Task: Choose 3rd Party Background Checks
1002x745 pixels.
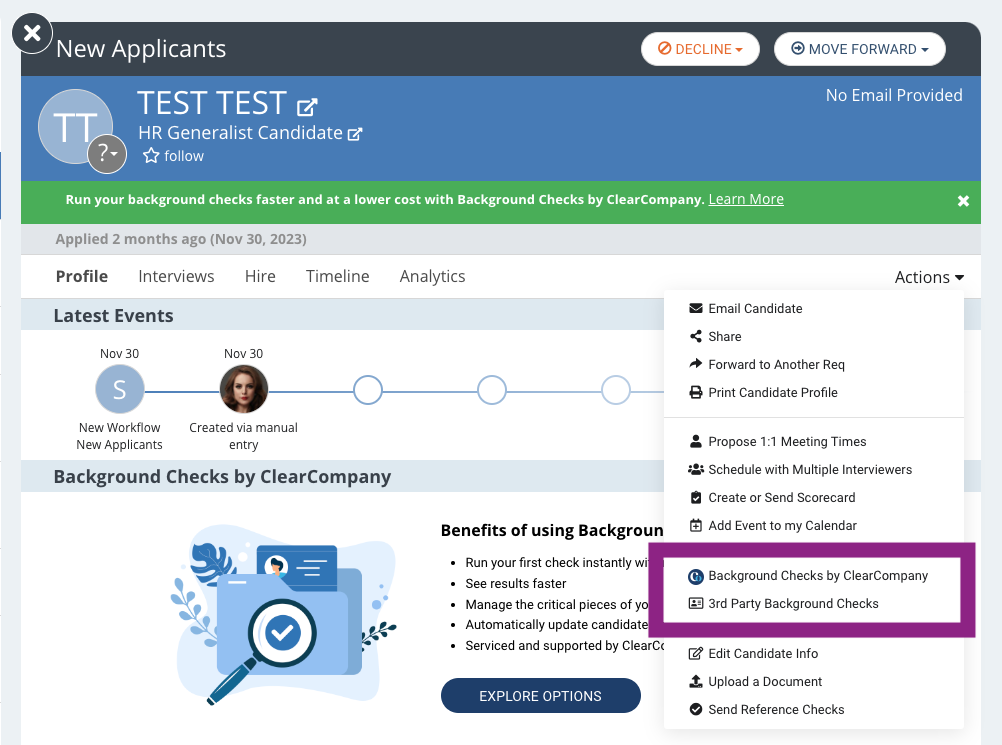Action: click(x=812, y=604)
